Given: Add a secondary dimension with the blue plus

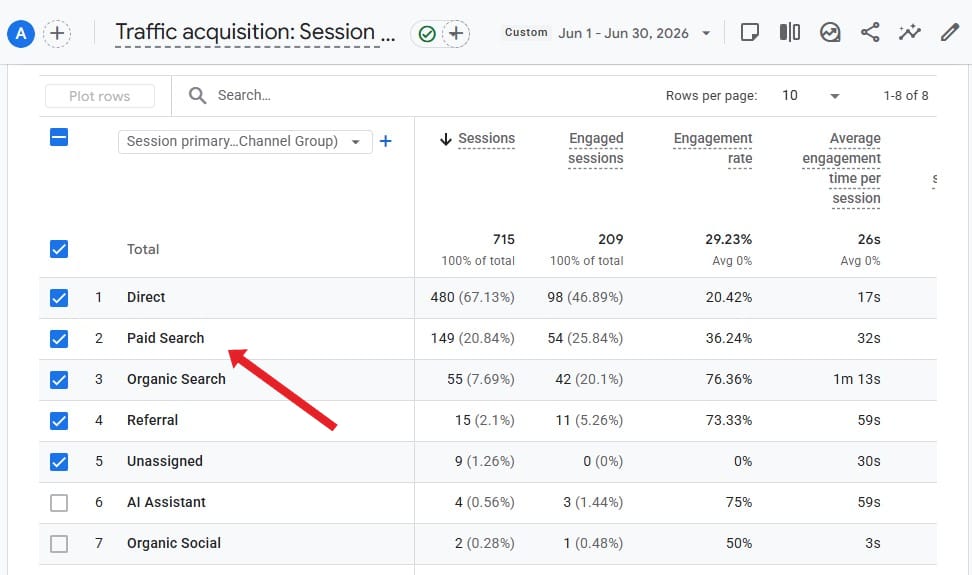Looking at the screenshot, I should (386, 141).
